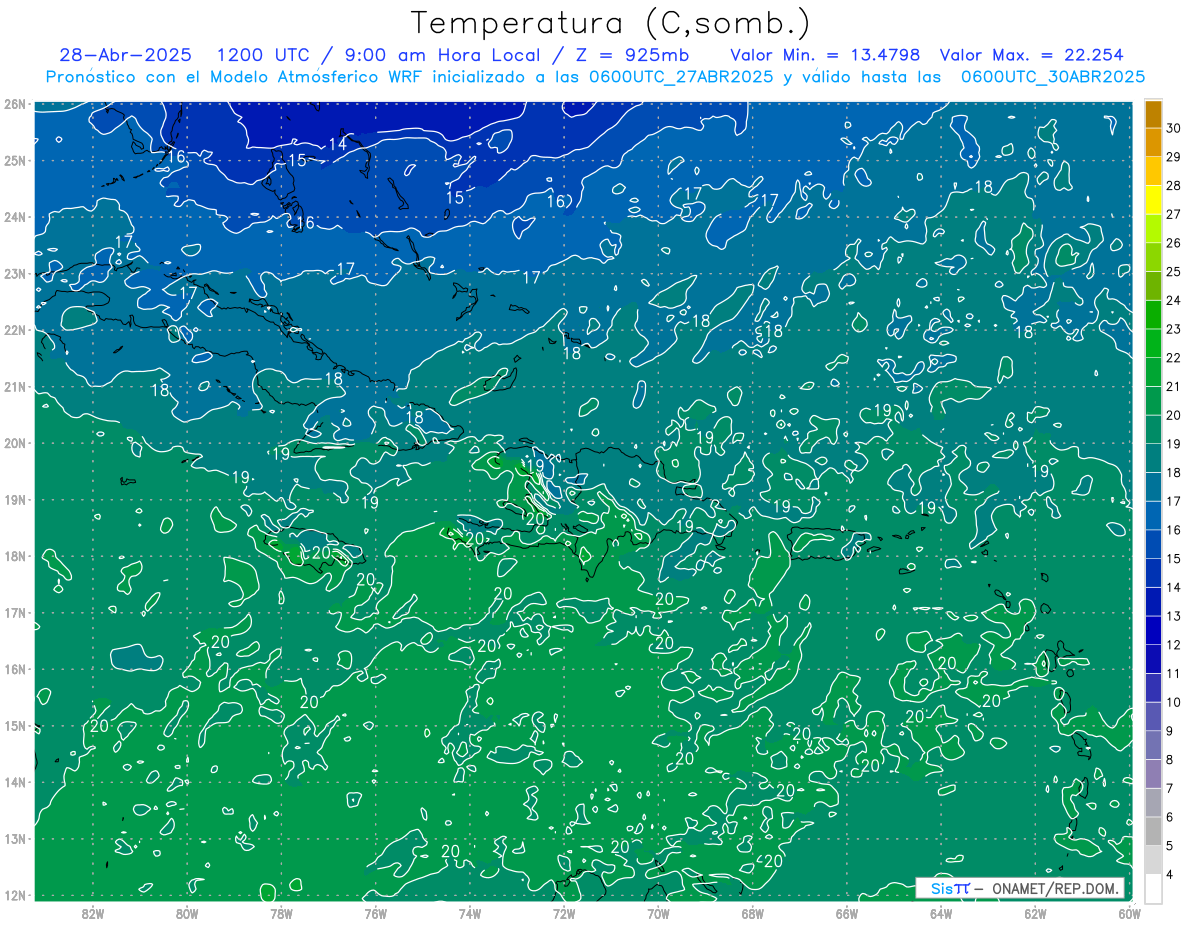Click the color scale value "23"
This screenshot has height=927, width=1200.
point(1174,329)
